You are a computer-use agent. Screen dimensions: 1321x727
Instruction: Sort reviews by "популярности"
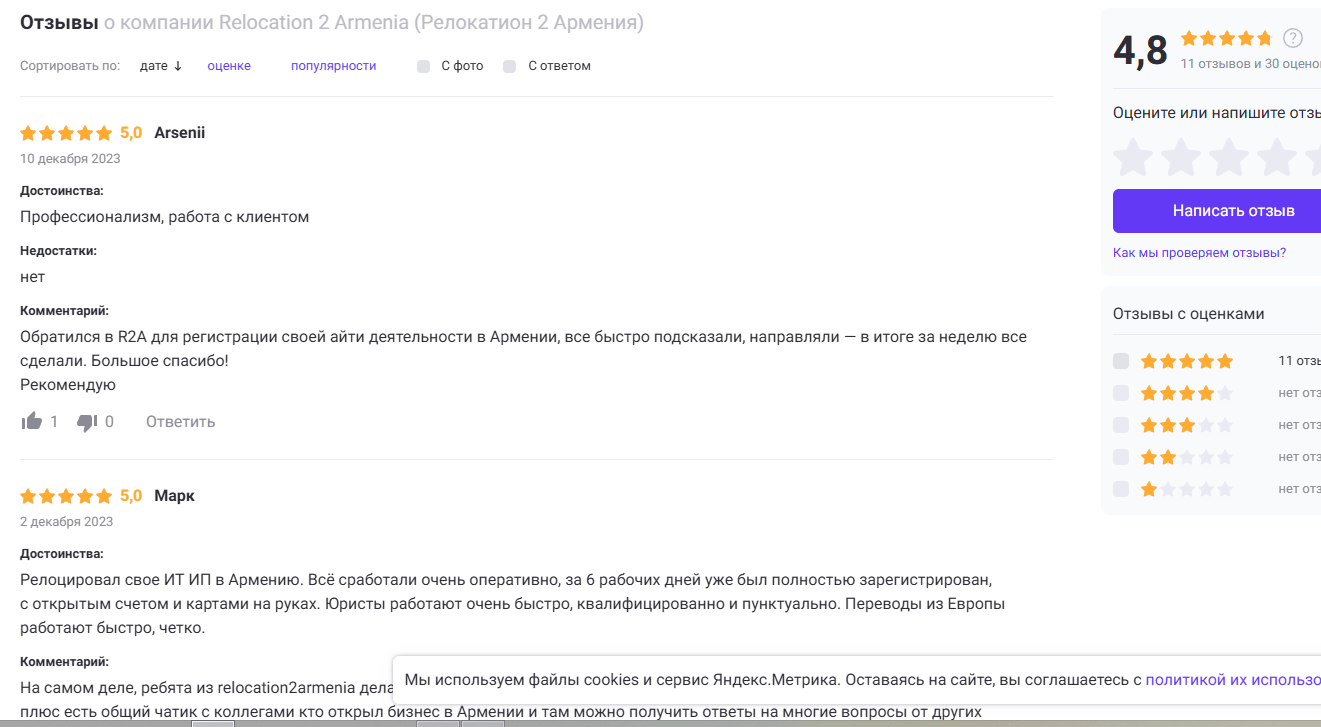(x=333, y=66)
